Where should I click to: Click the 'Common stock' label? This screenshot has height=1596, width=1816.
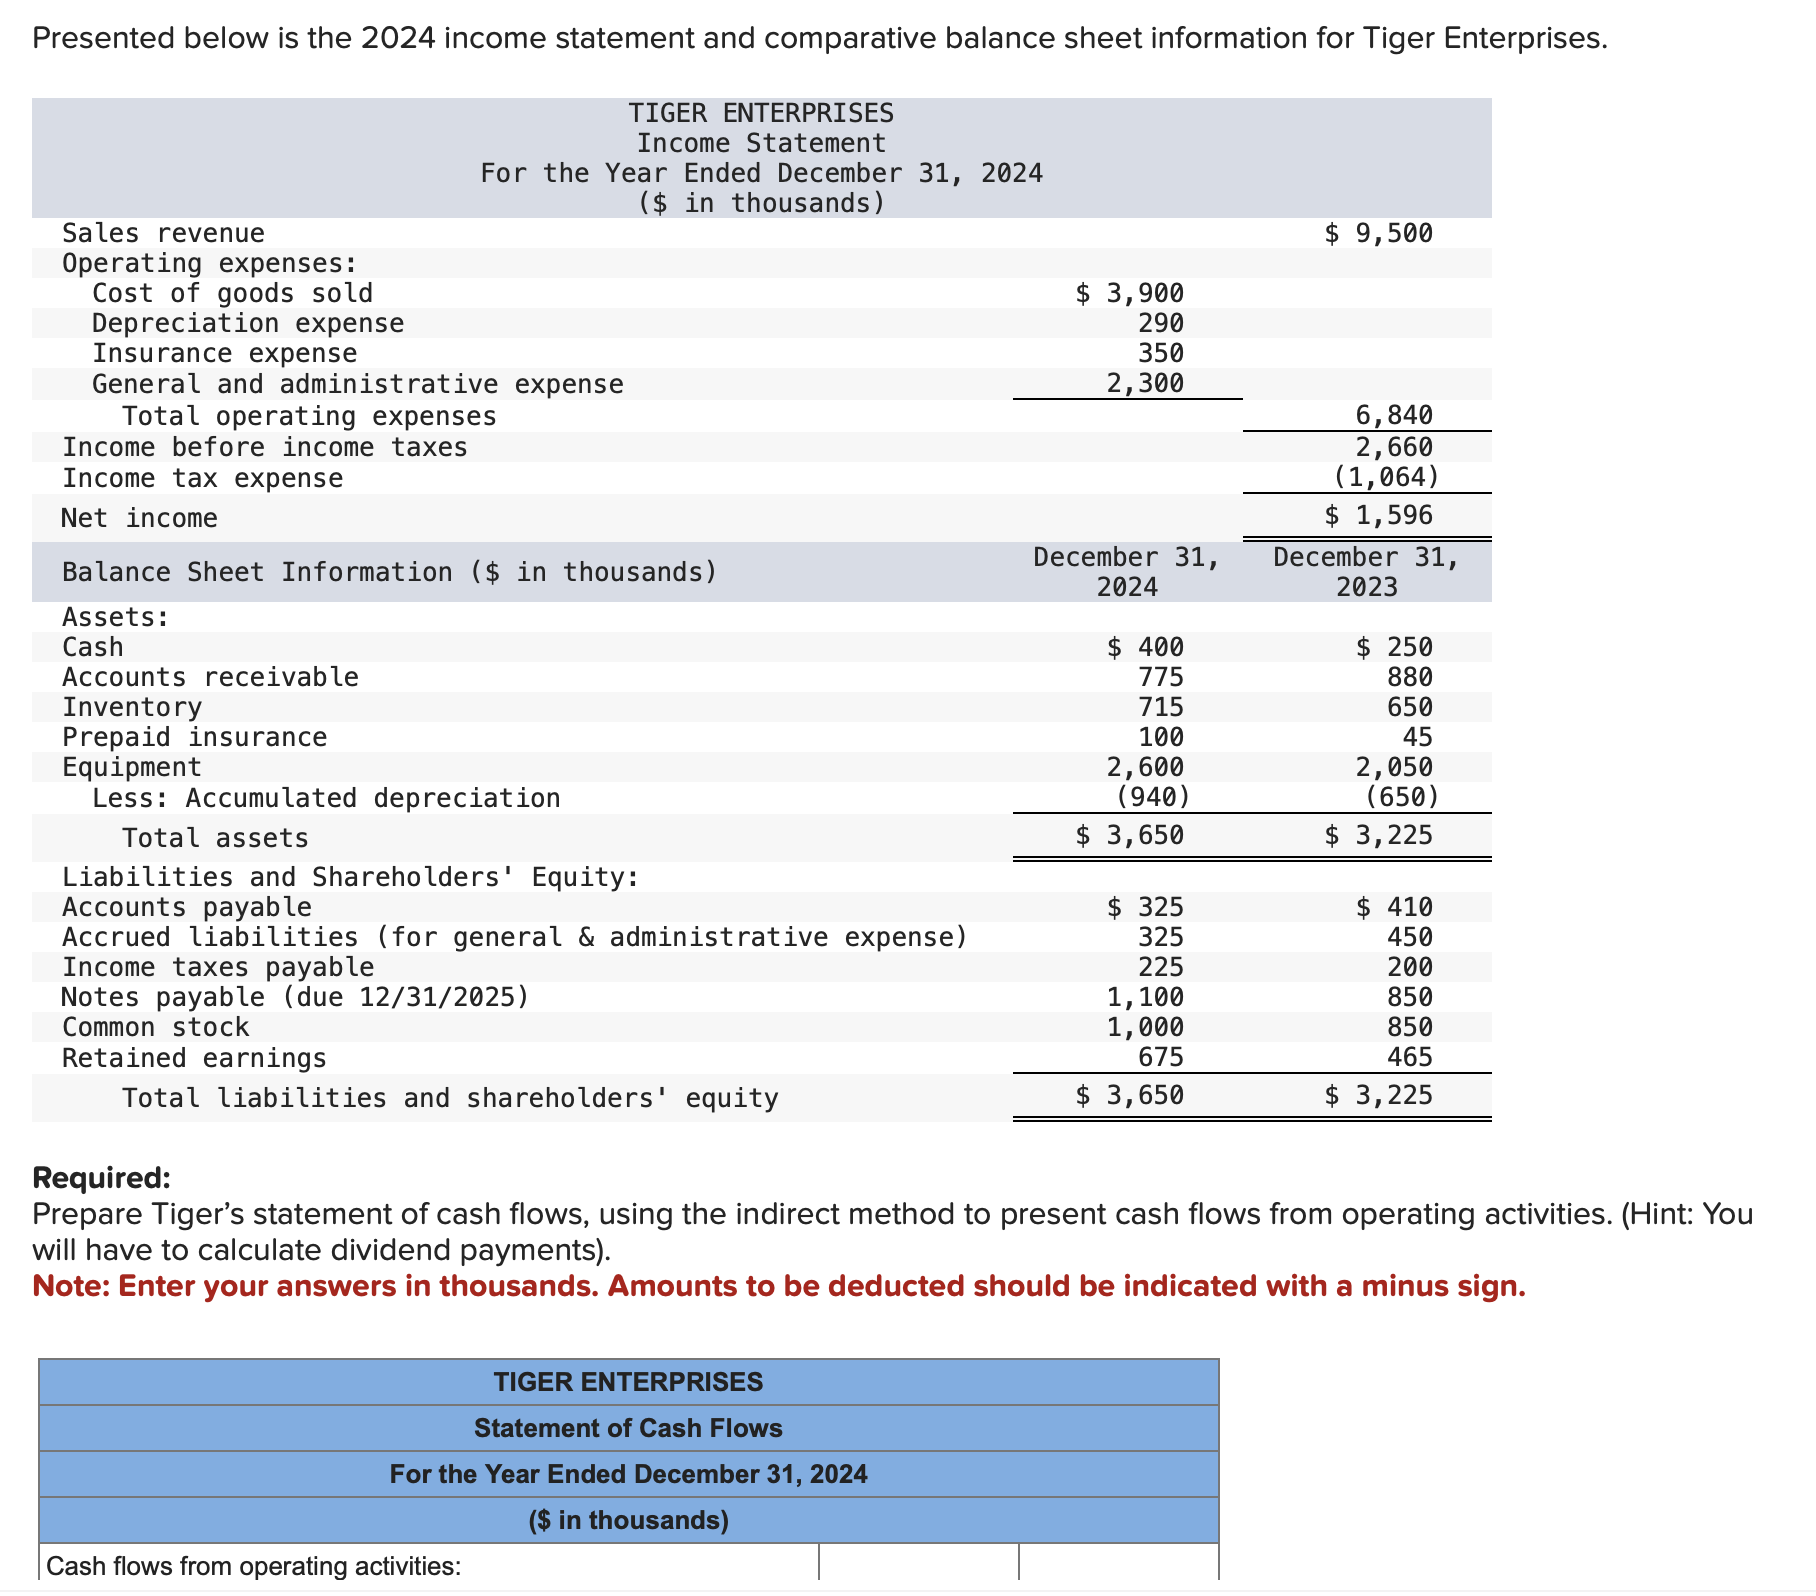point(155,1027)
